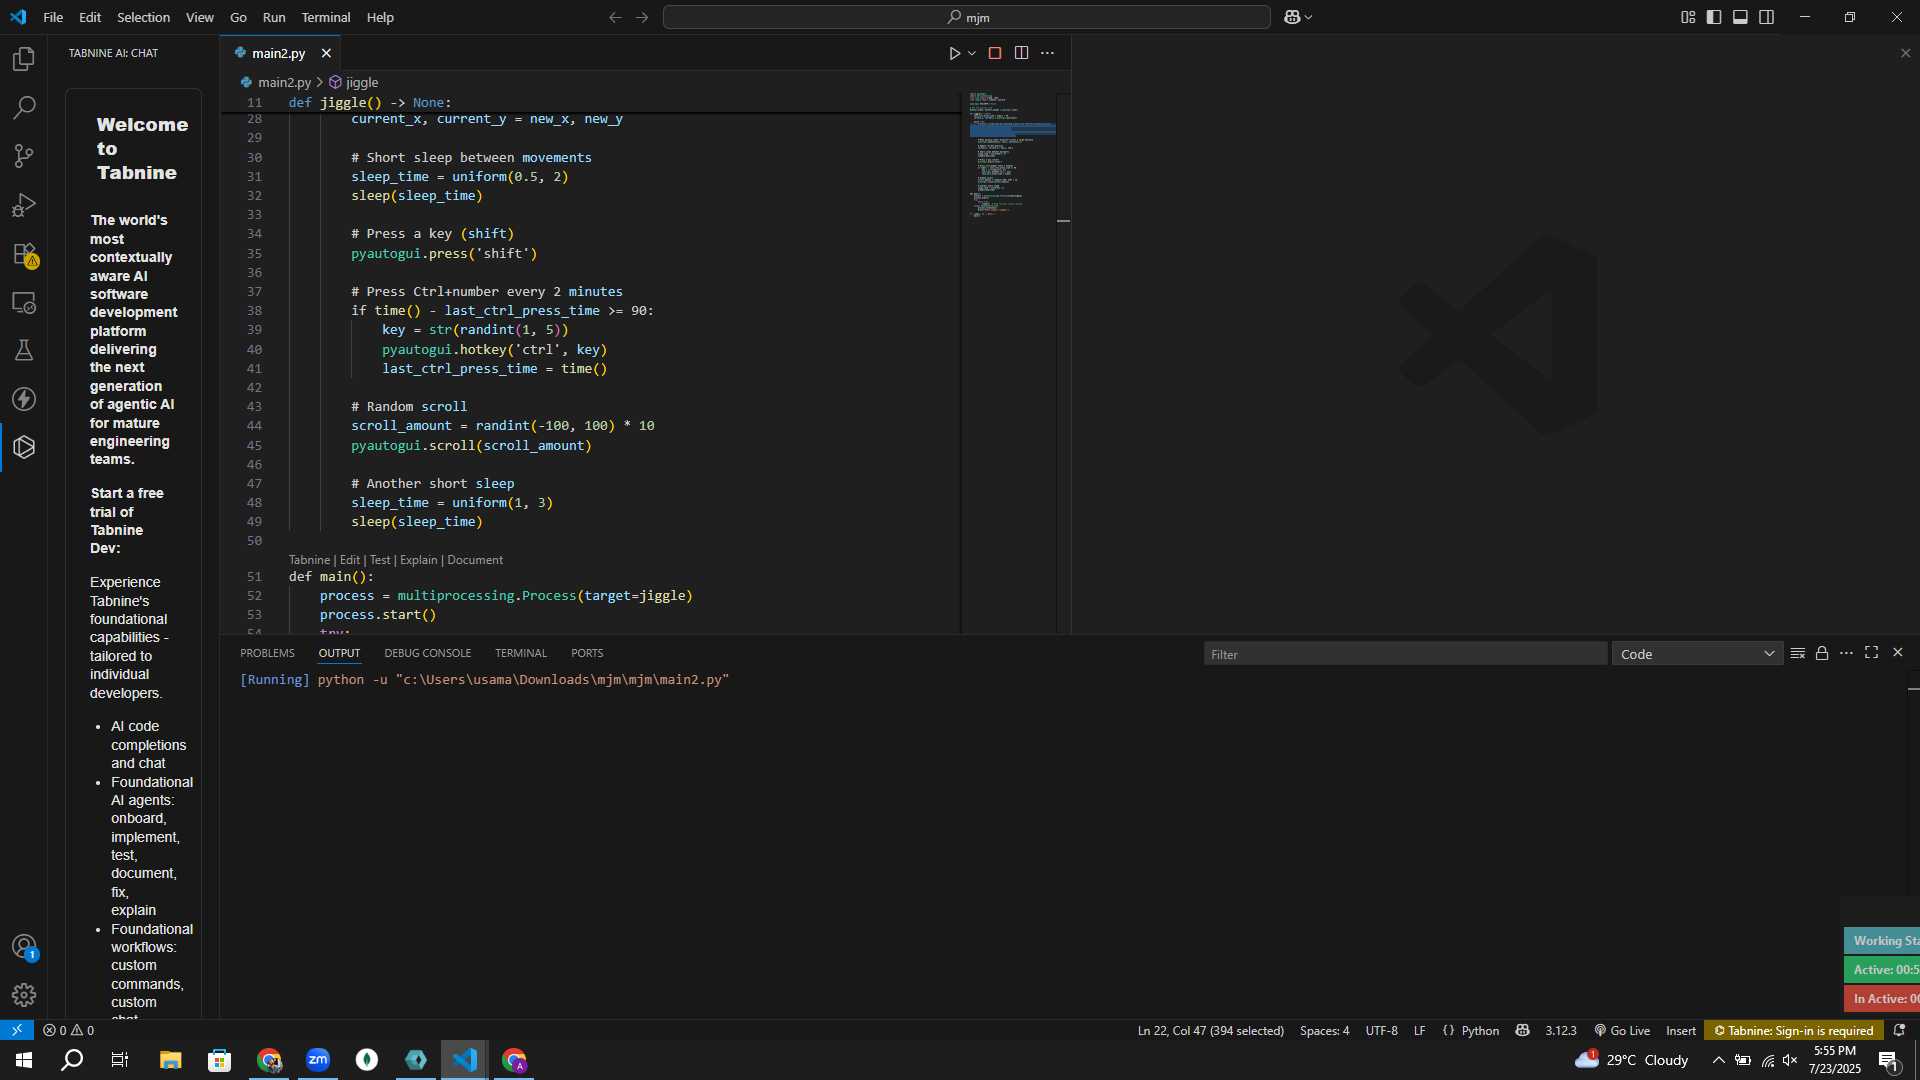This screenshot has width=1920, height=1080.
Task: Open File Explorer from the taskbar
Action: click(x=170, y=1060)
